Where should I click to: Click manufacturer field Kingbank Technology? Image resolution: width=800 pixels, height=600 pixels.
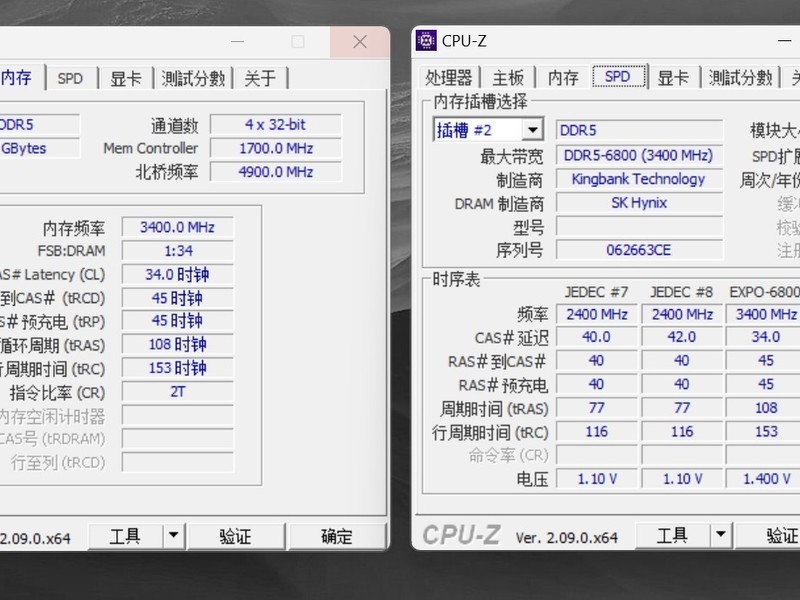pyautogui.click(x=639, y=179)
